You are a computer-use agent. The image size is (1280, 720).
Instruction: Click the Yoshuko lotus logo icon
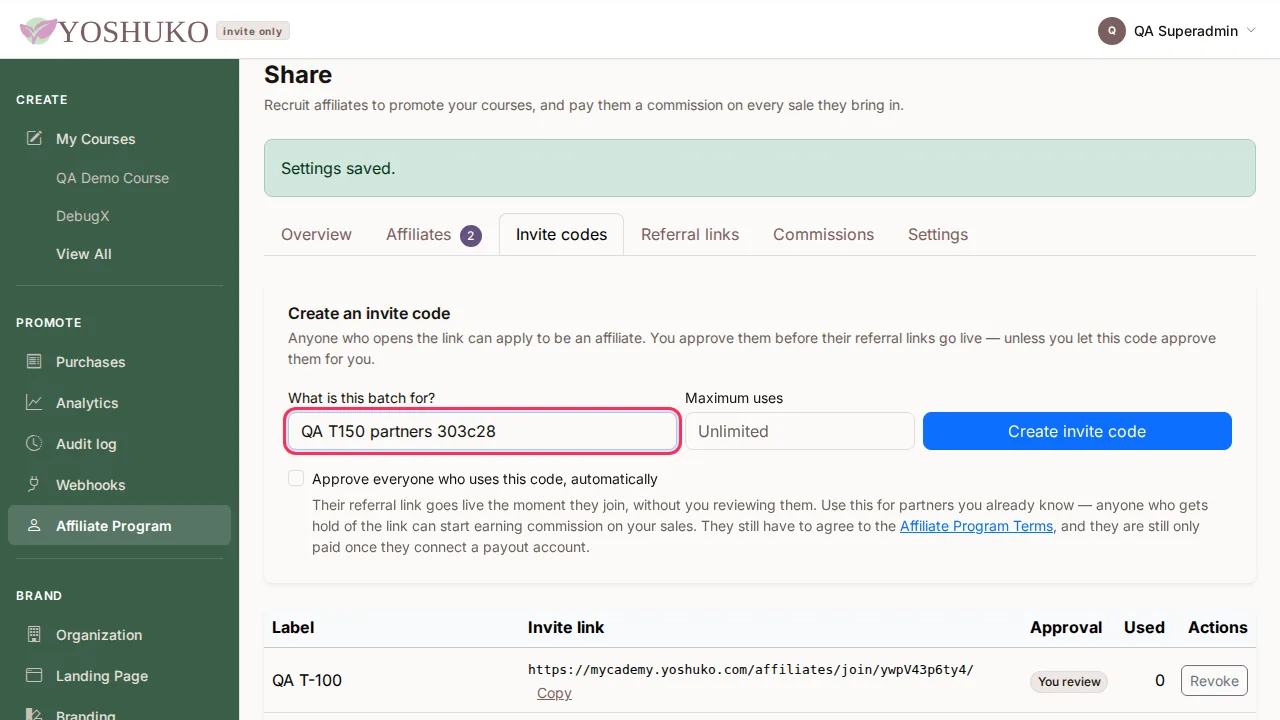point(39,31)
